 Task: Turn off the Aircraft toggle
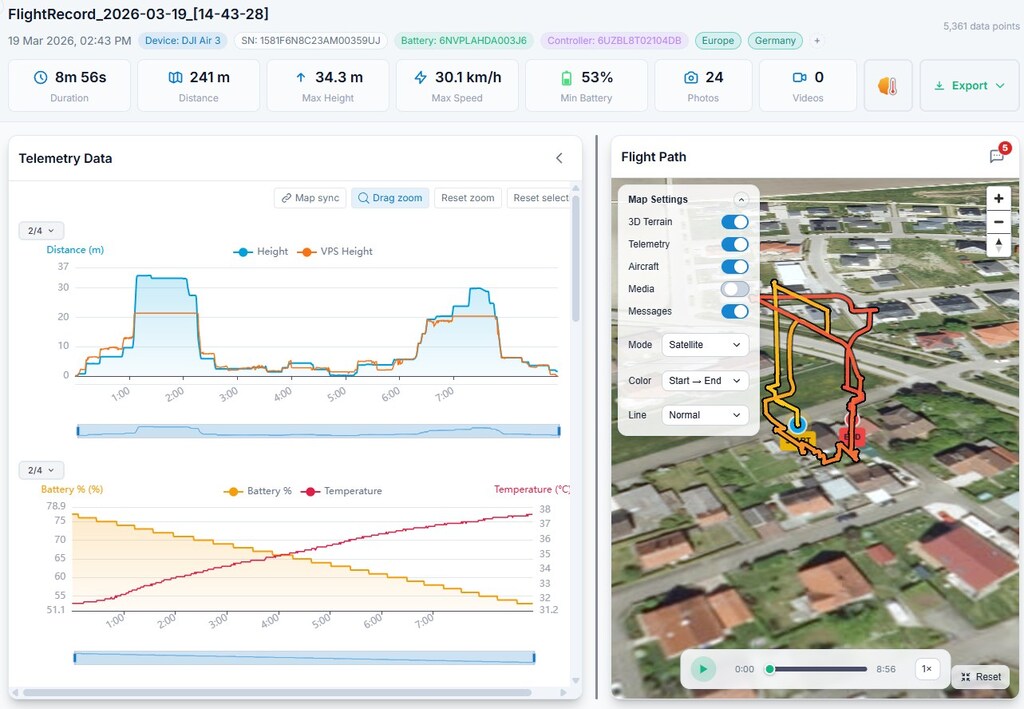[734, 267]
